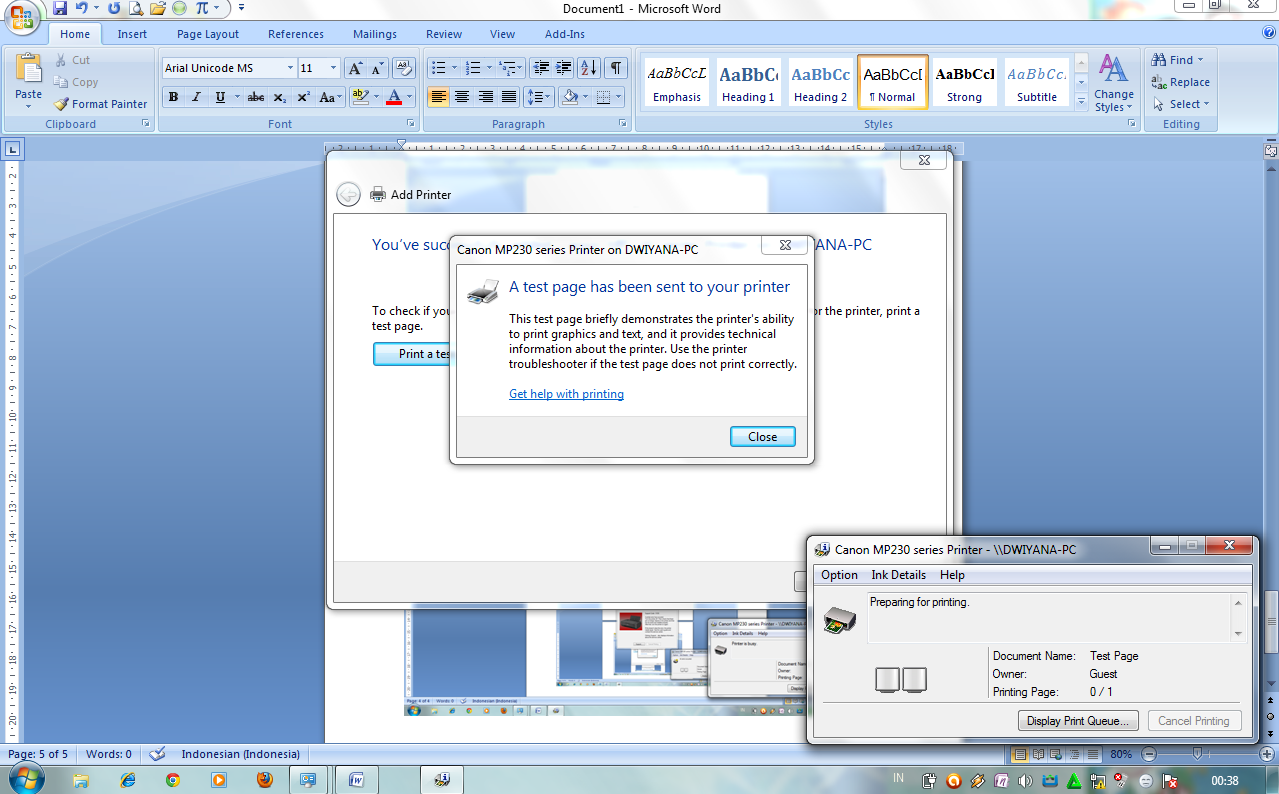The width and height of the screenshot is (1279, 794).
Task: Open the Change Styles menu
Action: 1113,82
